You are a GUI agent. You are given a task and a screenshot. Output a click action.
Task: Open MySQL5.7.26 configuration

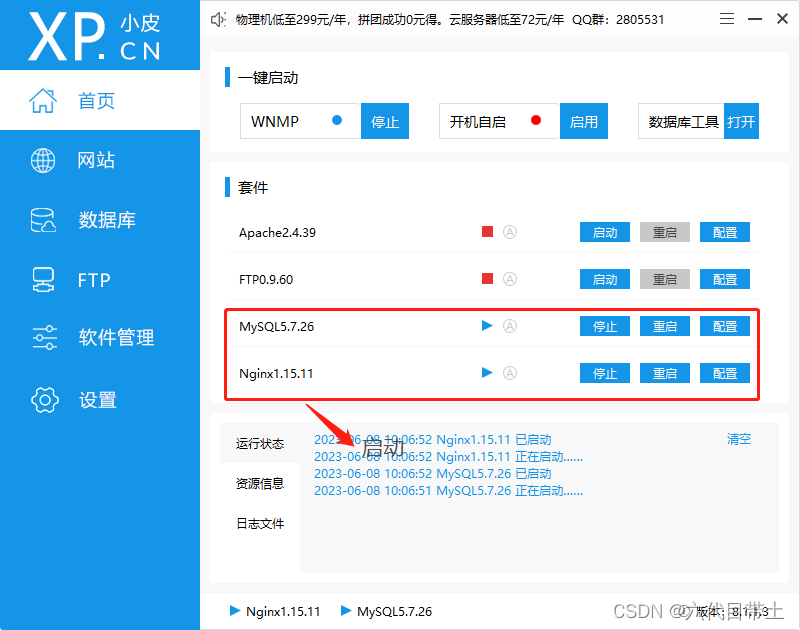coord(724,326)
